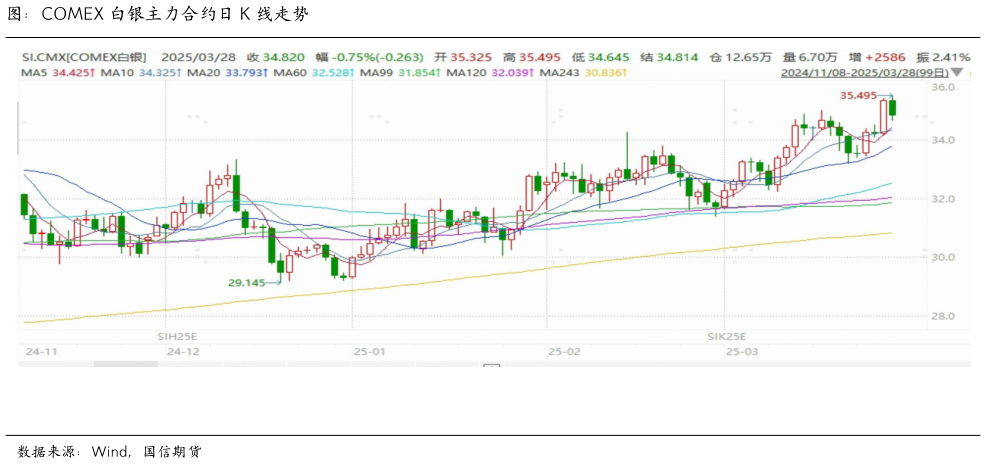Click the 35.495 high annotation on chart
The image size is (986, 464).
coord(858,96)
